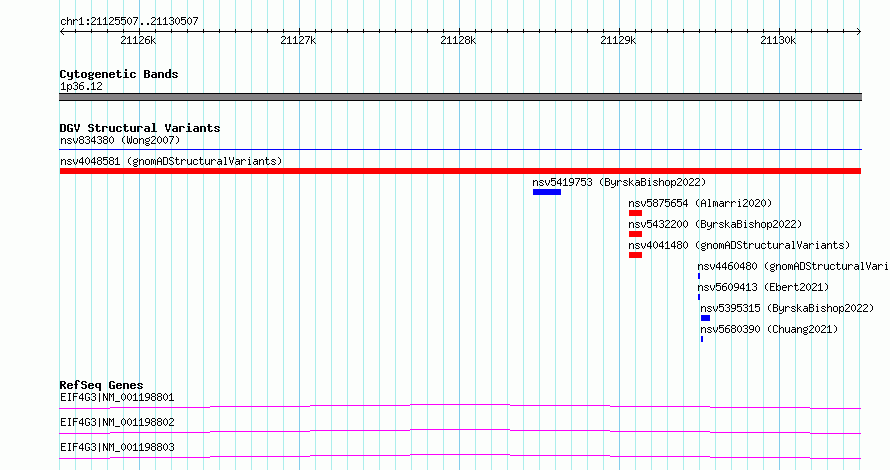Click the red bar under nsv5432200
890x470 pixels.
click(x=635, y=234)
